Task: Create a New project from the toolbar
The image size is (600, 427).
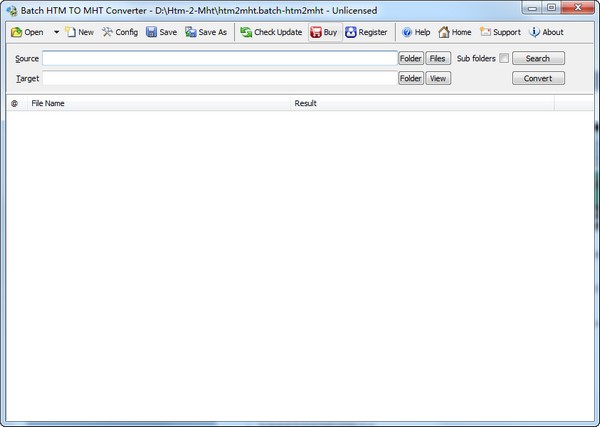Action: click(80, 32)
